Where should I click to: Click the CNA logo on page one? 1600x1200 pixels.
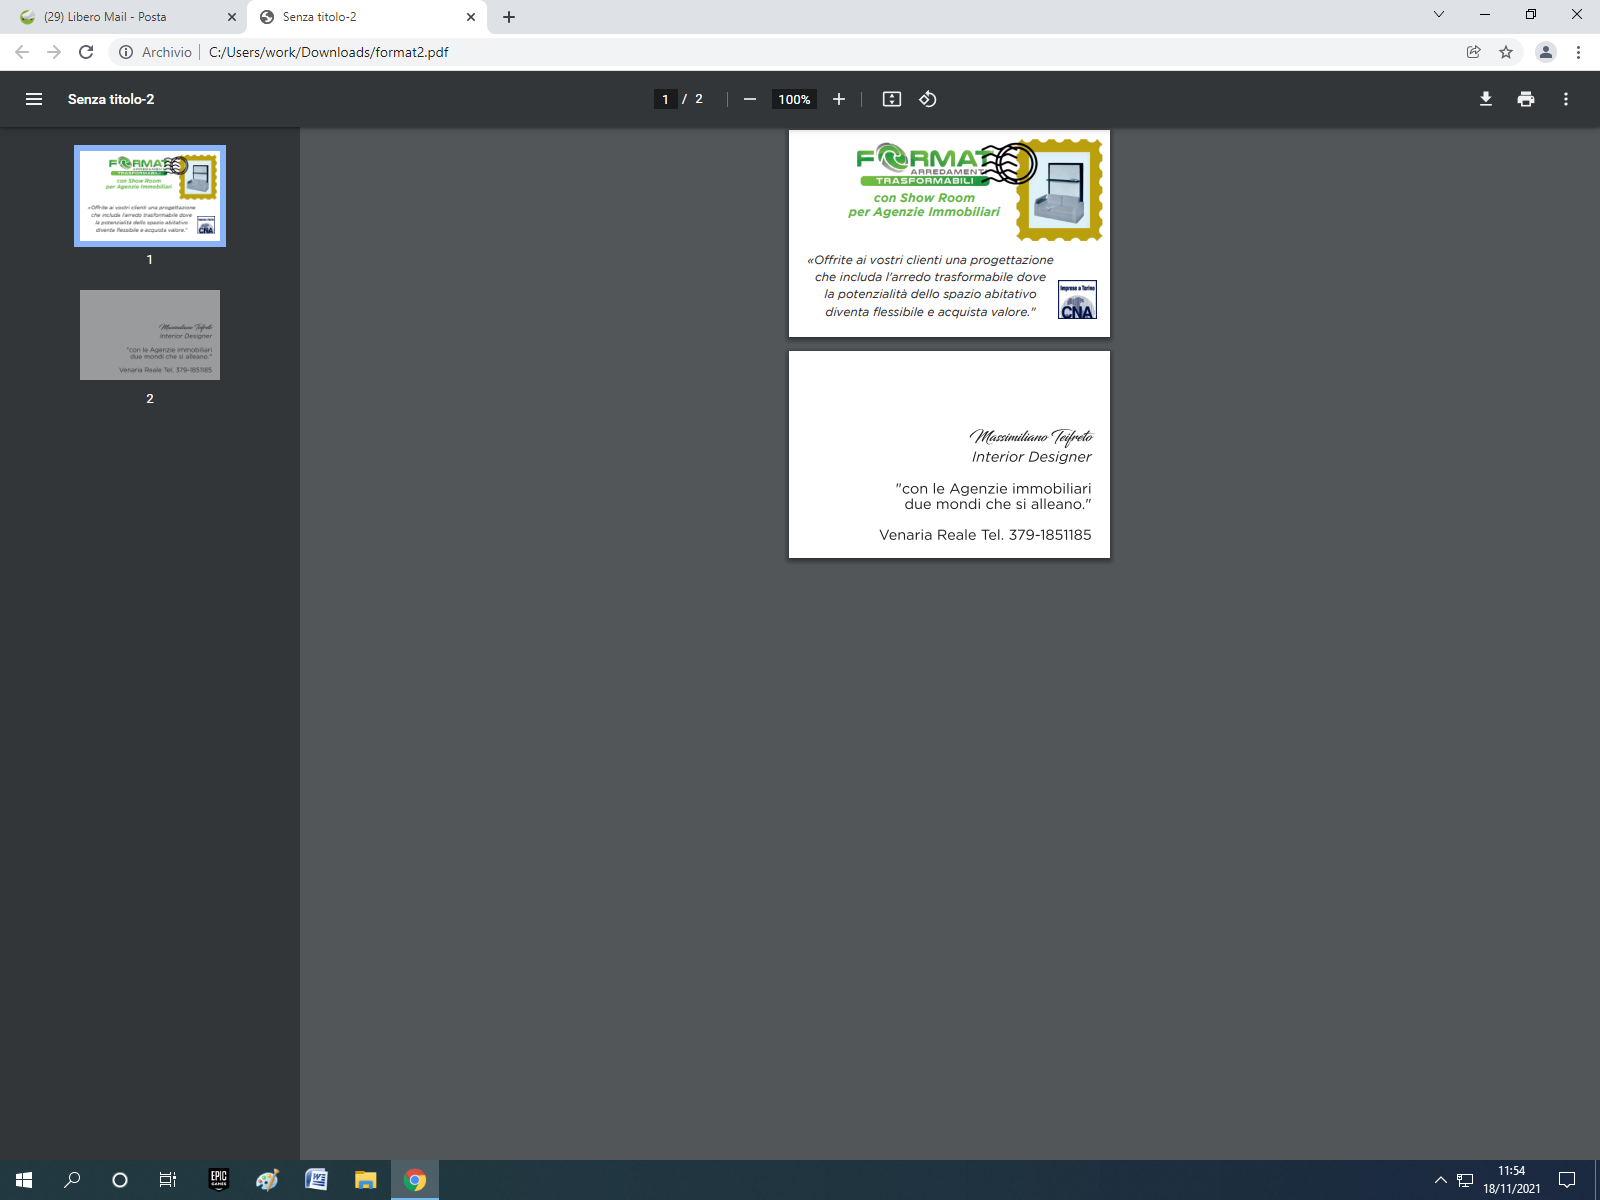coord(1077,300)
